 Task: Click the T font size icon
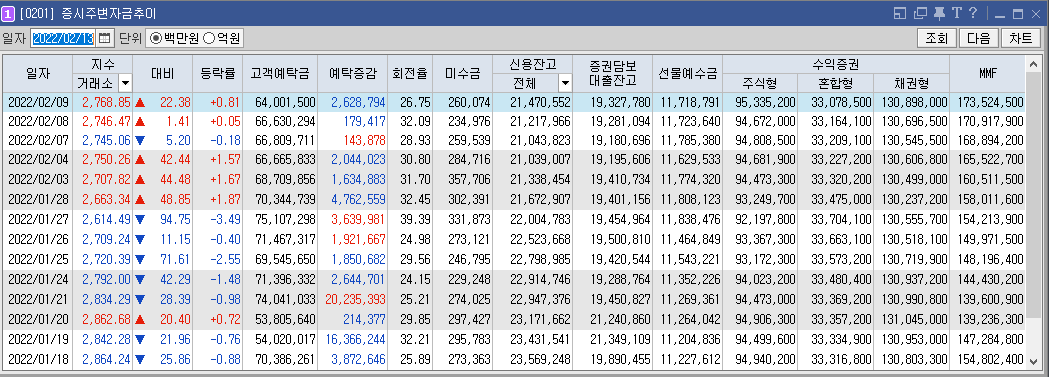(x=957, y=13)
